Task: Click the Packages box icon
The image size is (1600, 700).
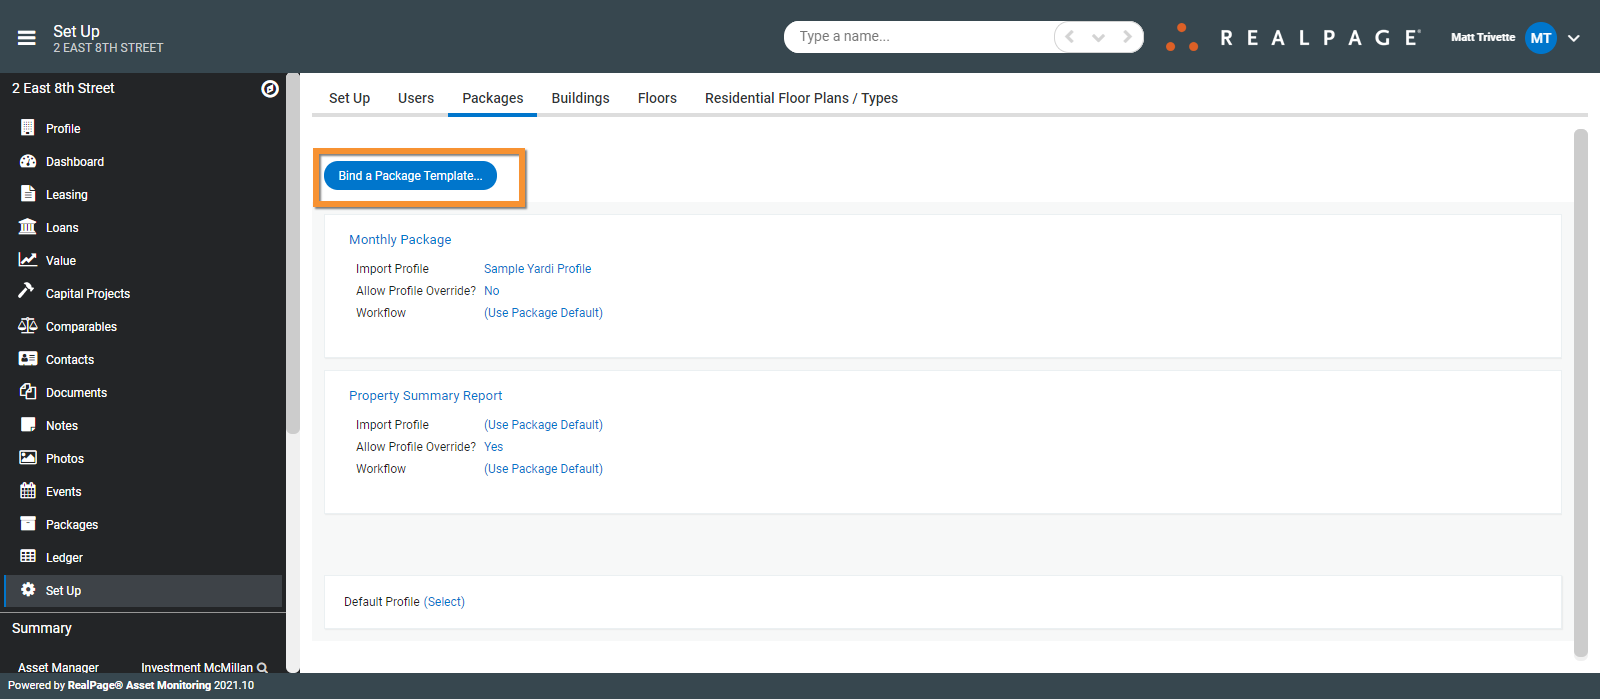Action: 28,524
